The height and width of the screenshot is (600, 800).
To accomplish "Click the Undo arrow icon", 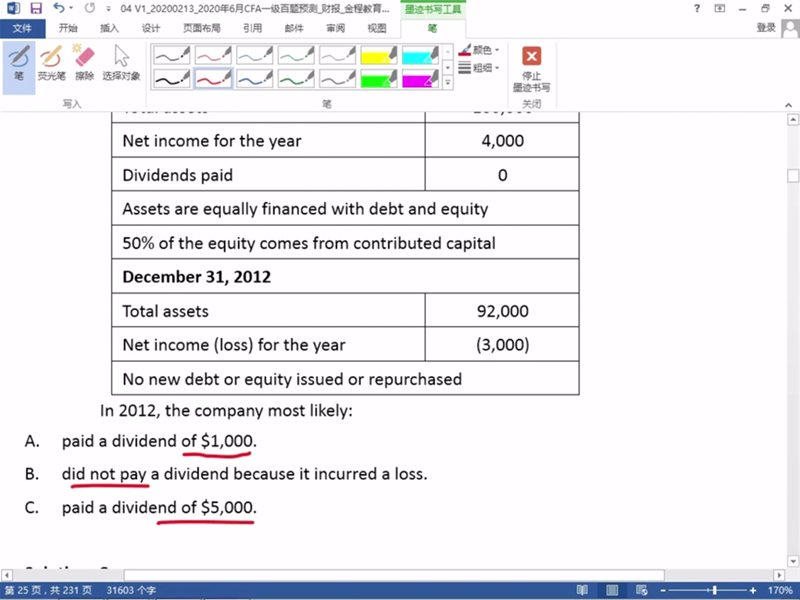I will click(x=58, y=8).
